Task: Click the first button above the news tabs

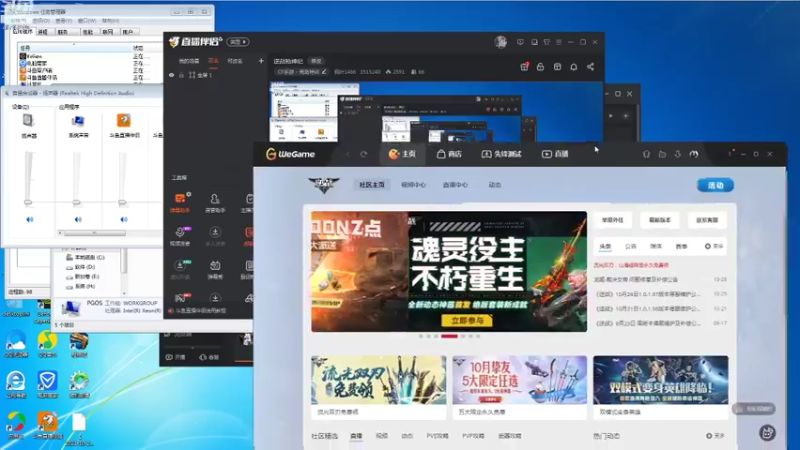Action: coord(612,220)
